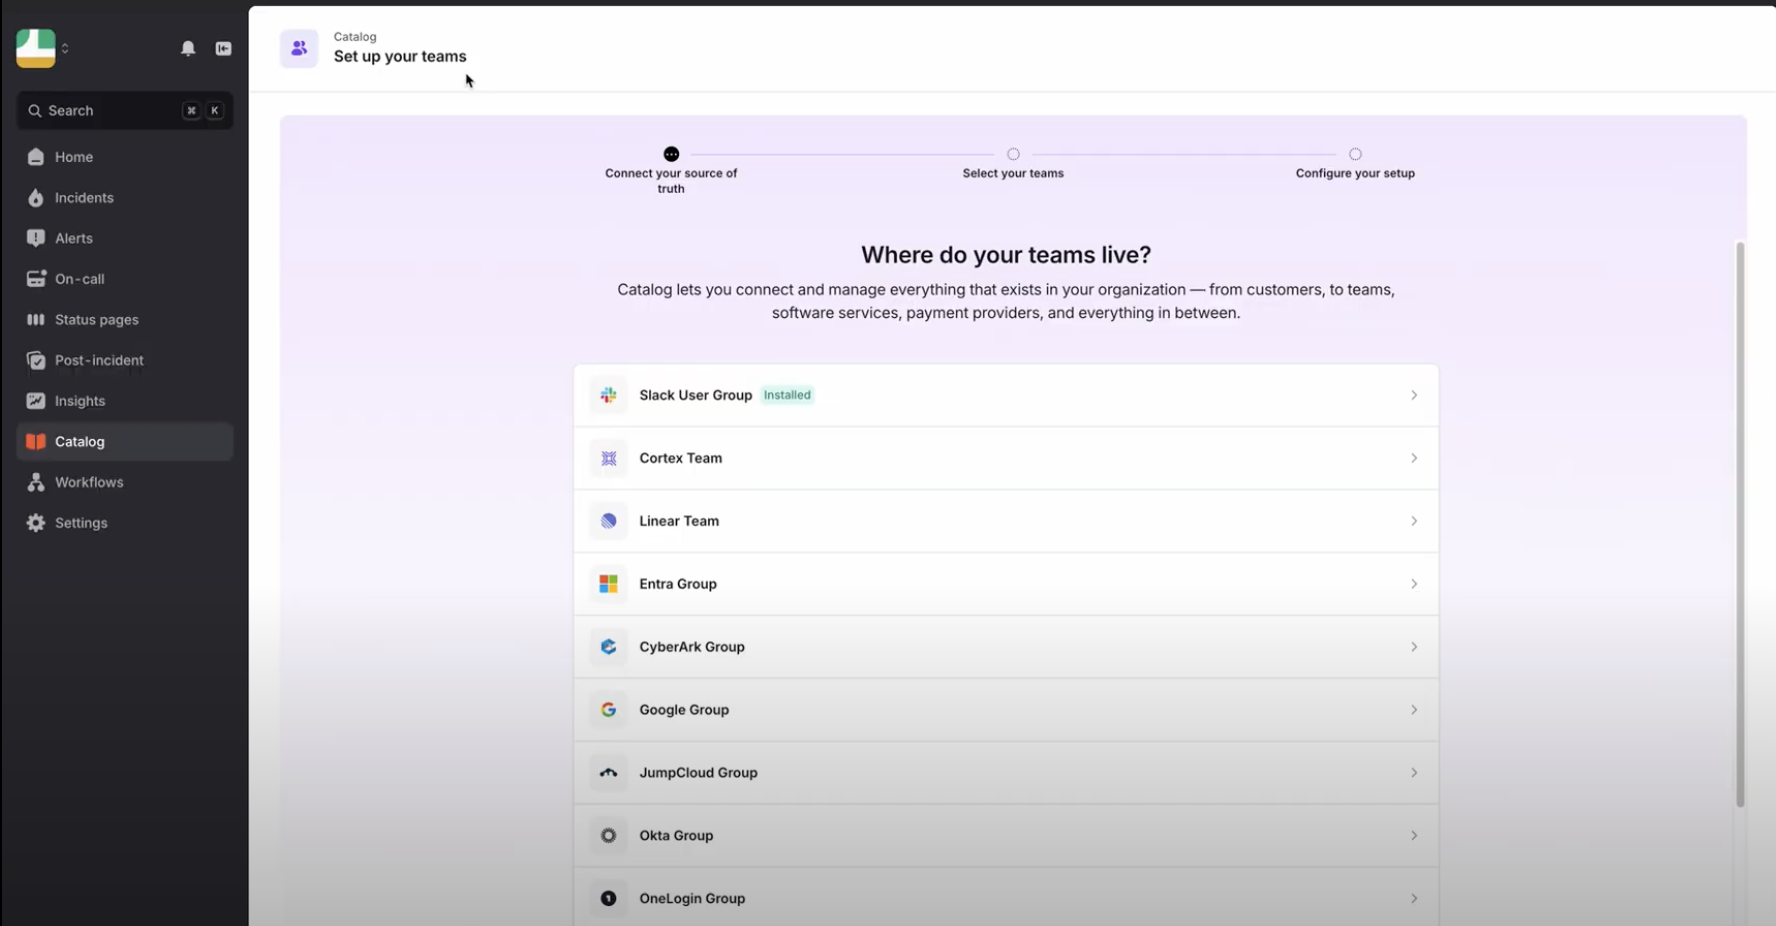Select Cortex Team source
Image resolution: width=1776 pixels, height=926 pixels.
[x=1006, y=458]
